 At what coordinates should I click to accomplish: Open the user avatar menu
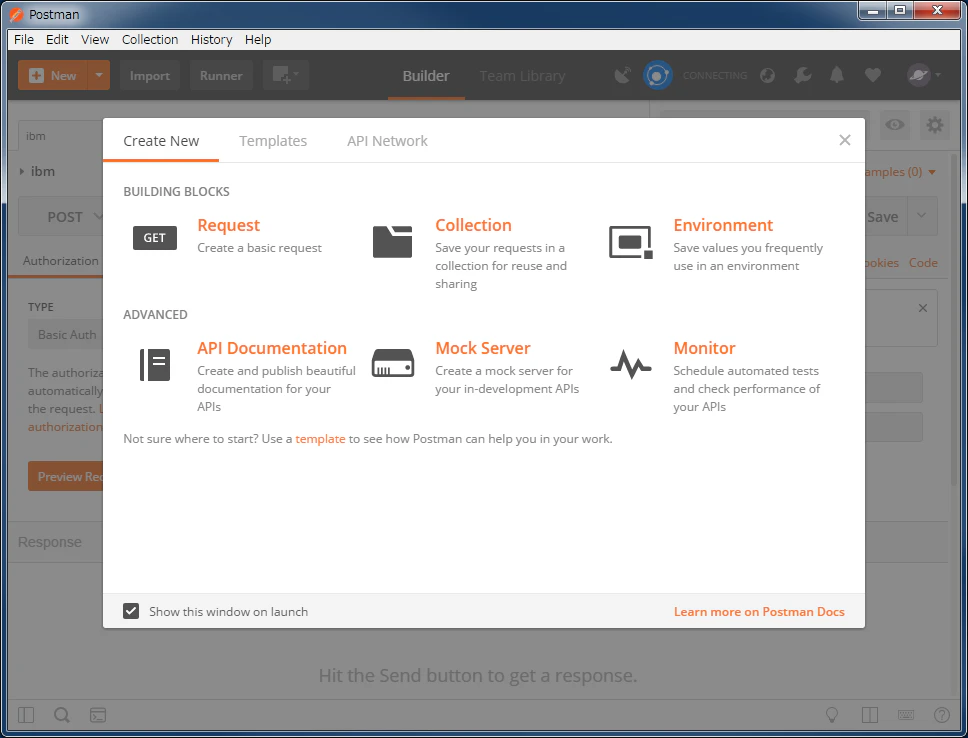point(924,75)
